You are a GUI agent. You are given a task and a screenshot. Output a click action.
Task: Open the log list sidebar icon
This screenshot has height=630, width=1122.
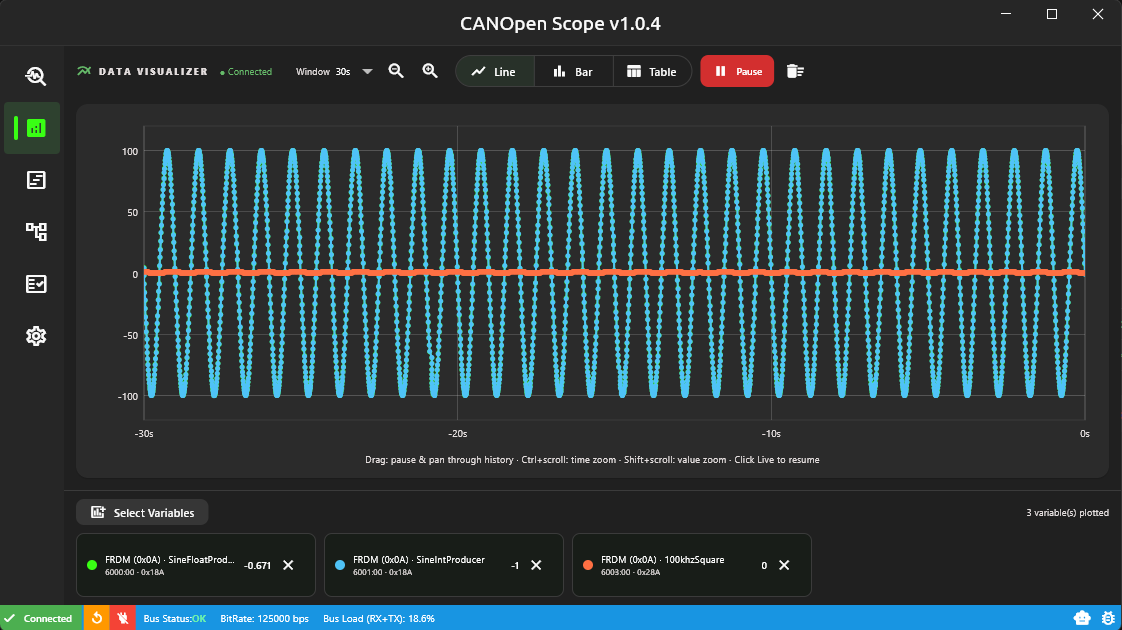tap(36, 180)
